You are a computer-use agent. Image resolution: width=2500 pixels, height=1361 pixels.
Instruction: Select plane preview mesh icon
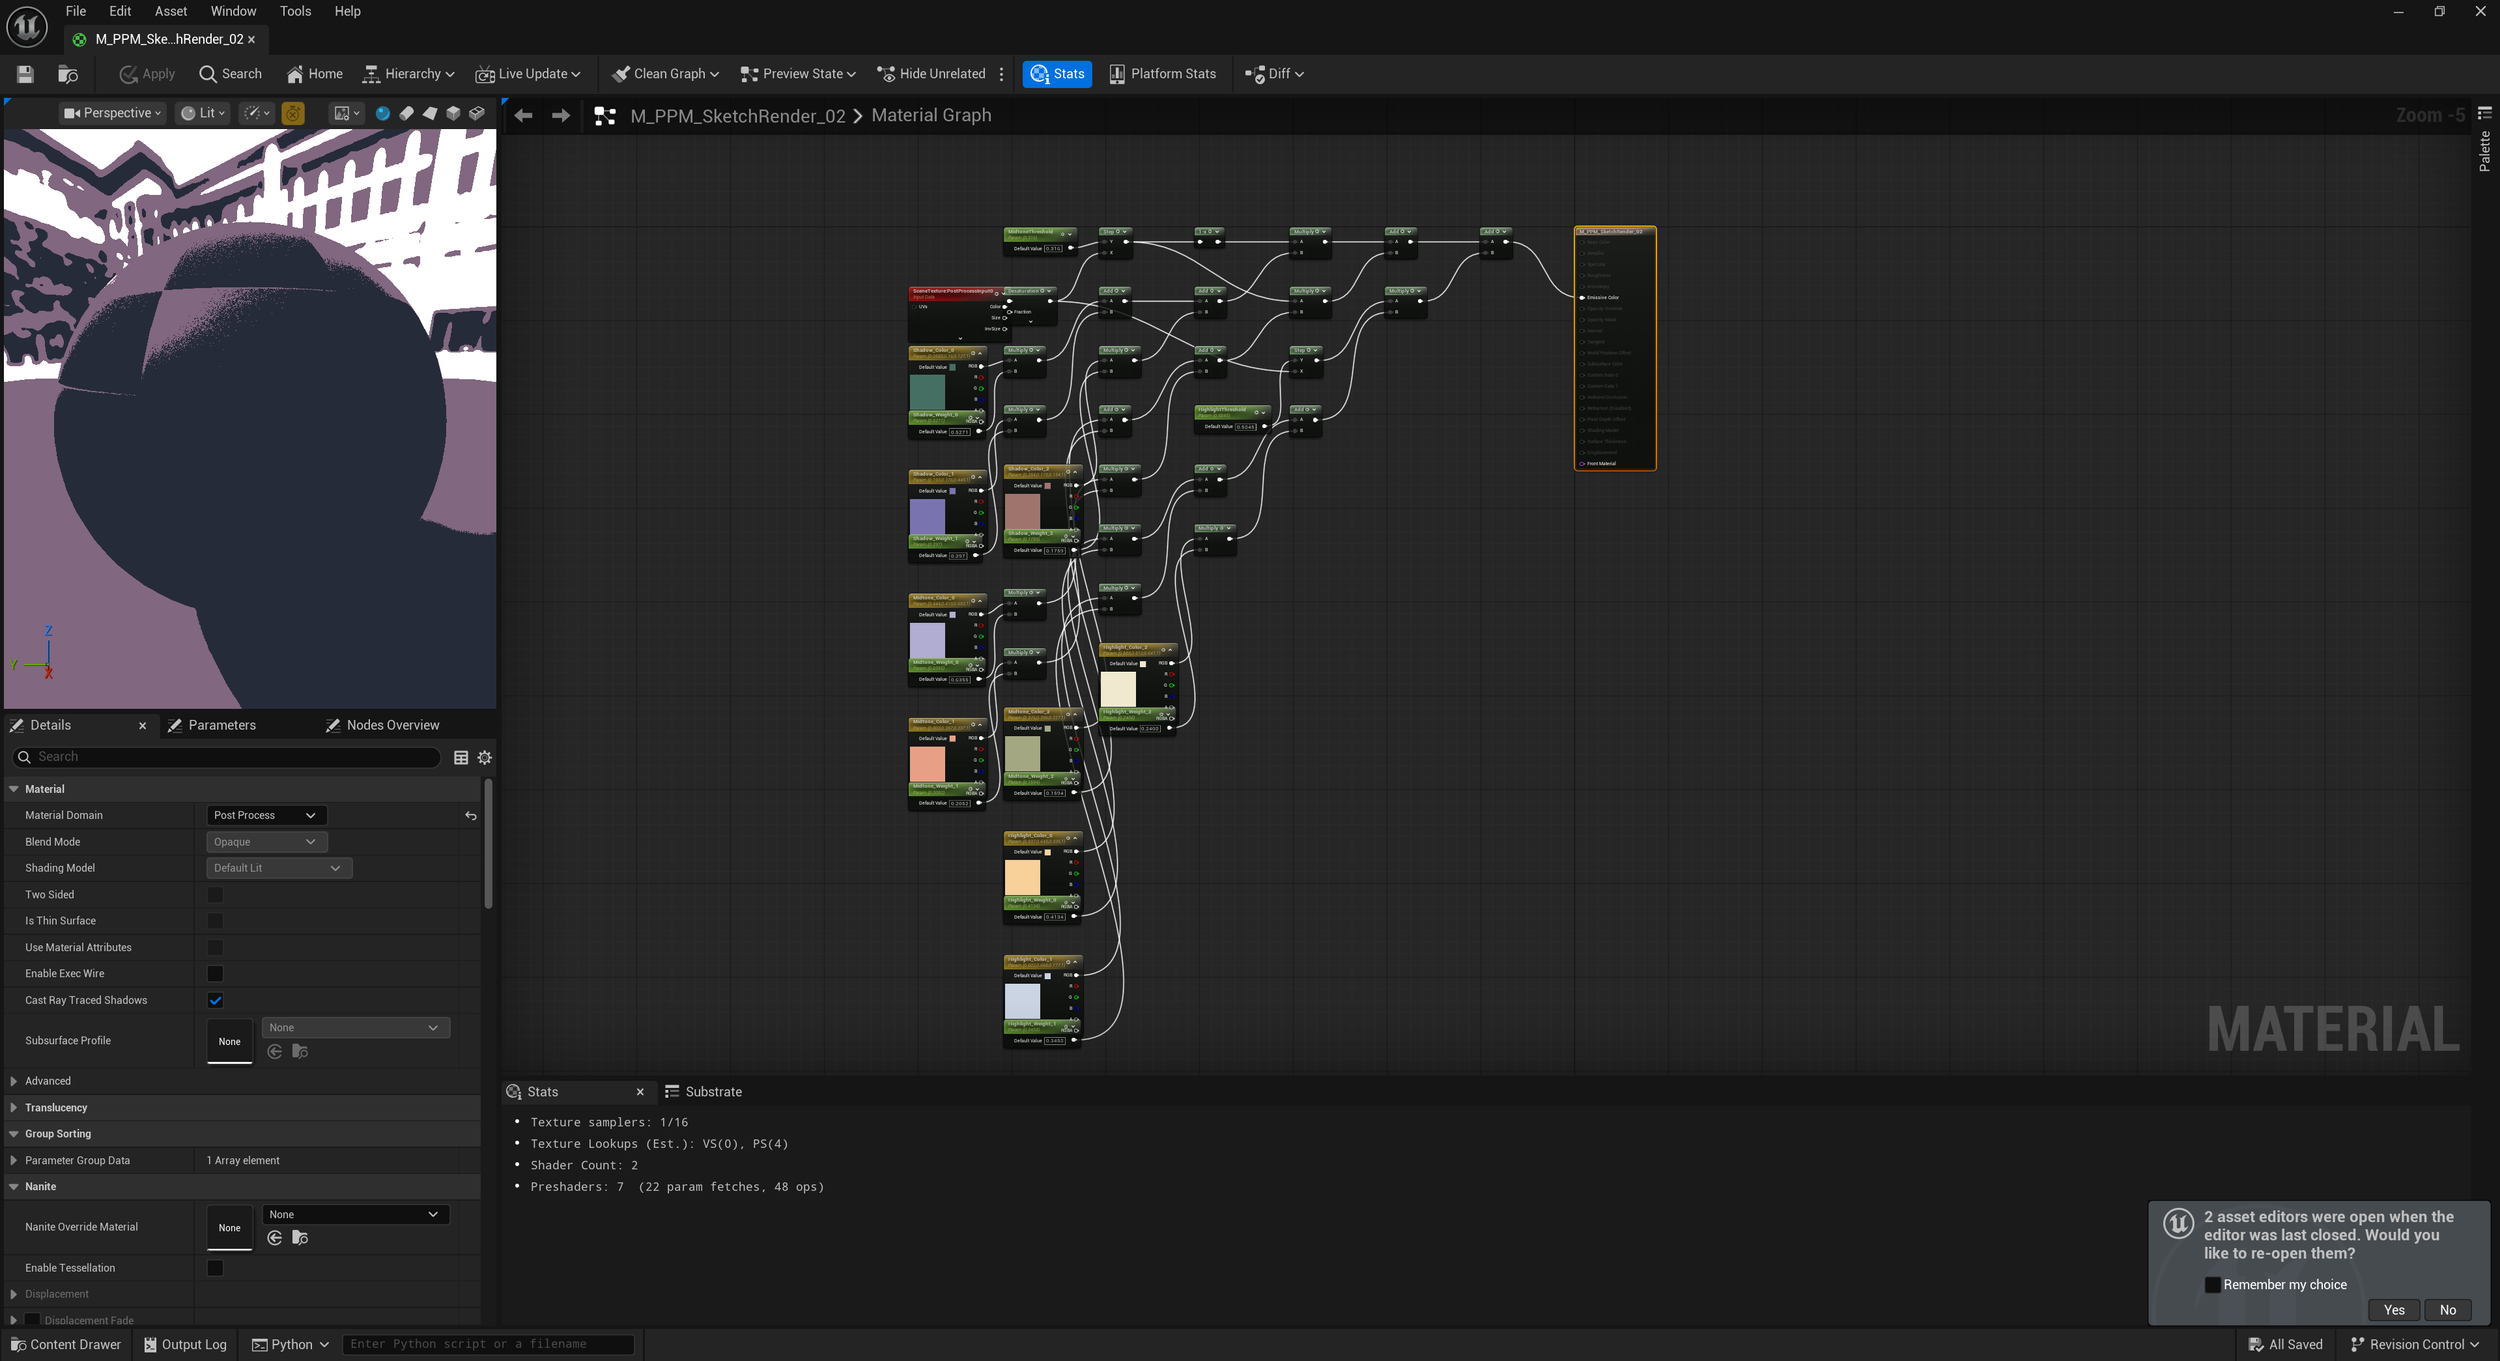coord(430,113)
